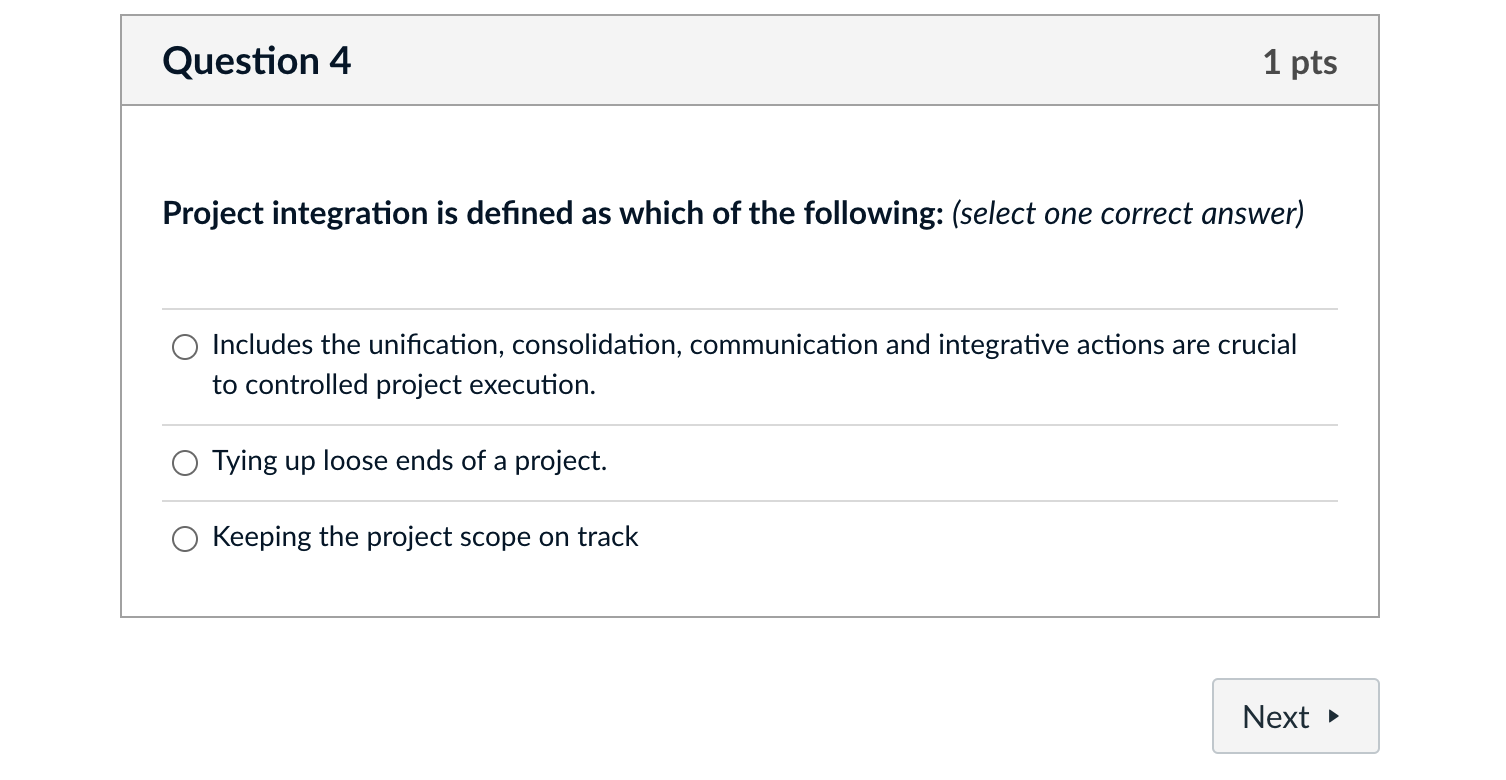Click the right-arrow icon inside Next button
Screen dimensions: 1506x780
point(1336,716)
